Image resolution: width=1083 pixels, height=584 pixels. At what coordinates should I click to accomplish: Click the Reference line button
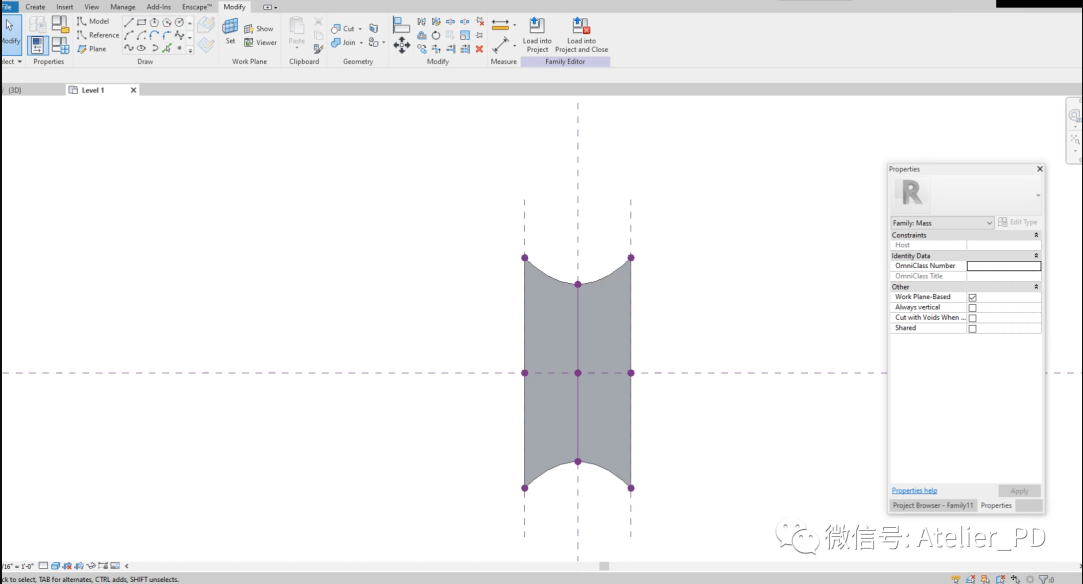click(97, 35)
